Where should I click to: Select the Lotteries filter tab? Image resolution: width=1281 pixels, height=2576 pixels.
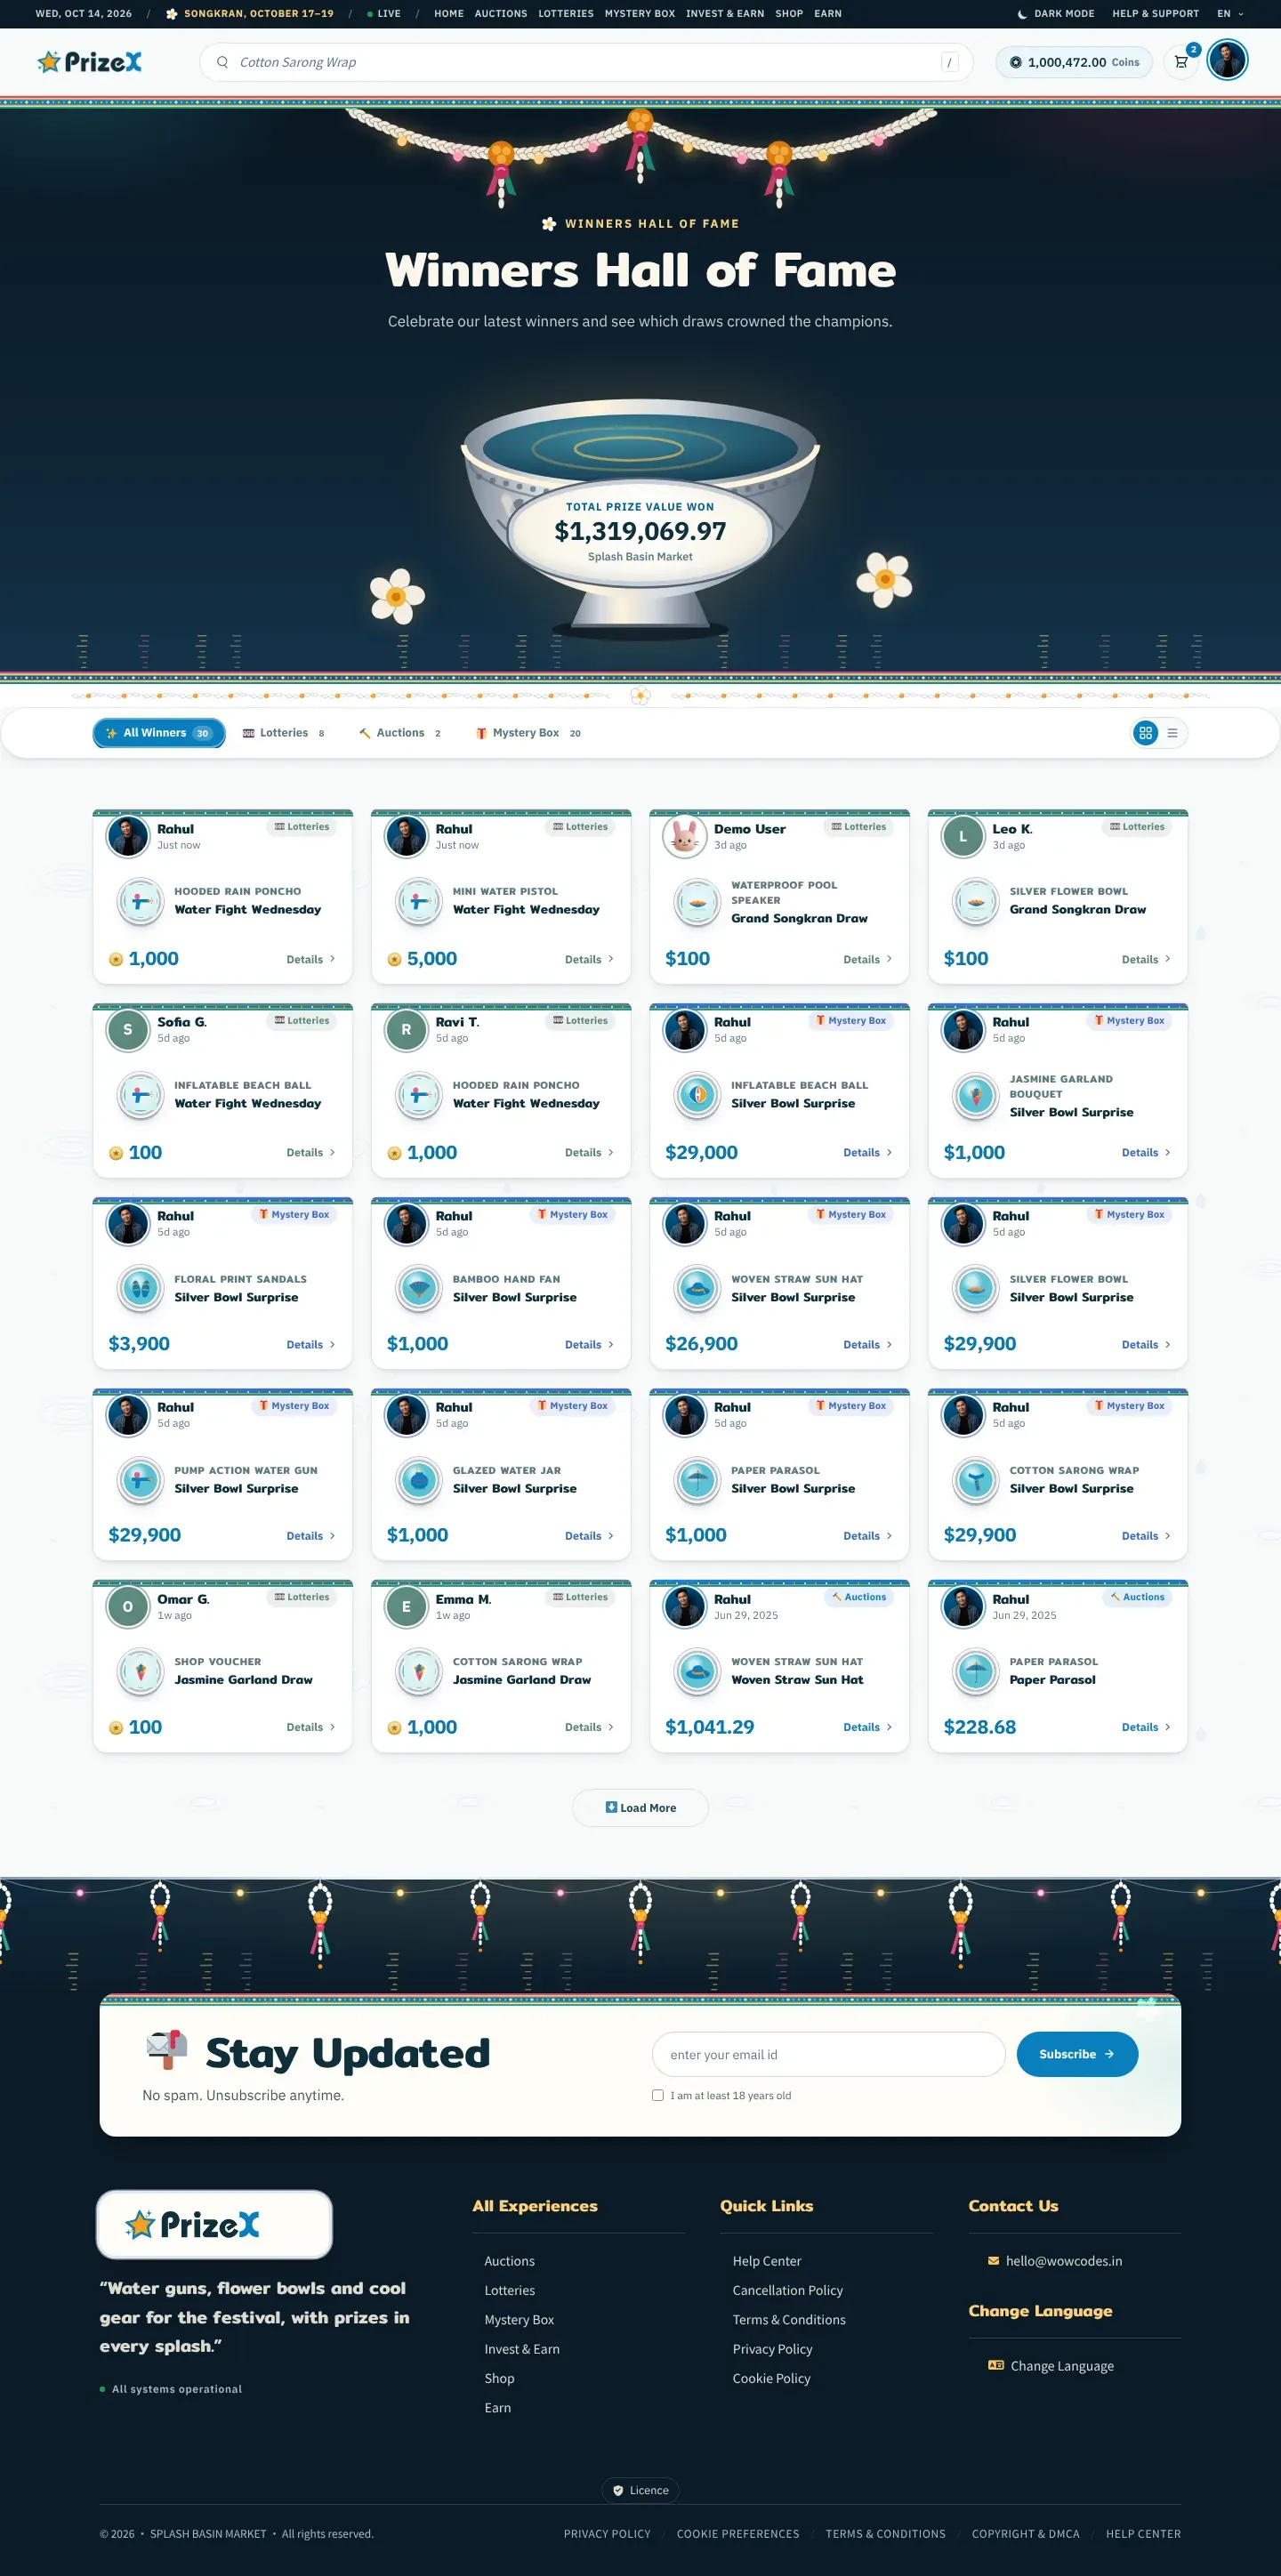point(284,733)
